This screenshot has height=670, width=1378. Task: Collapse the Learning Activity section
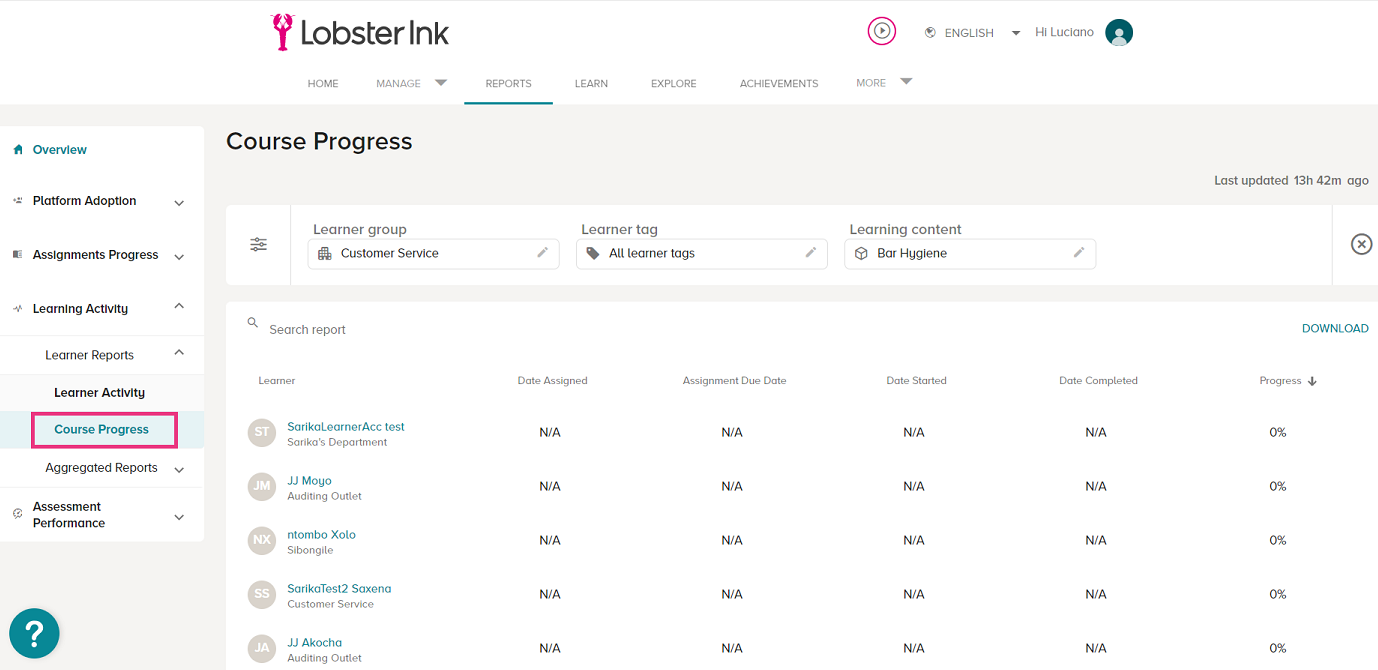(179, 306)
